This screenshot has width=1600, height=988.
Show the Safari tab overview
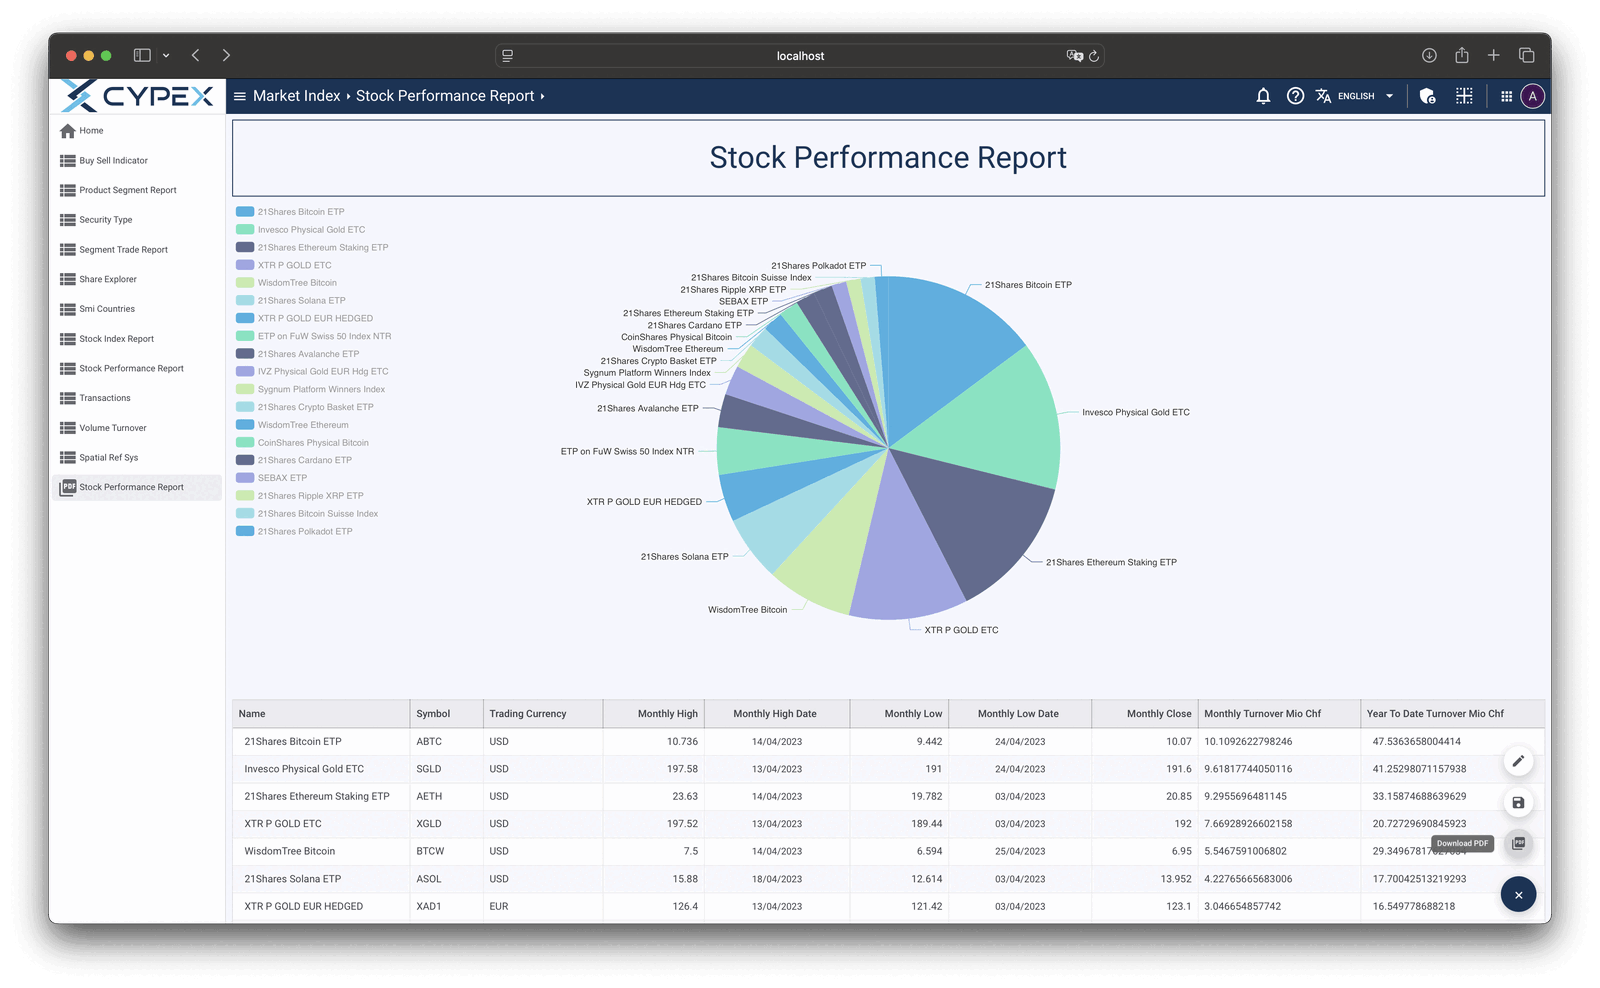(x=1527, y=56)
